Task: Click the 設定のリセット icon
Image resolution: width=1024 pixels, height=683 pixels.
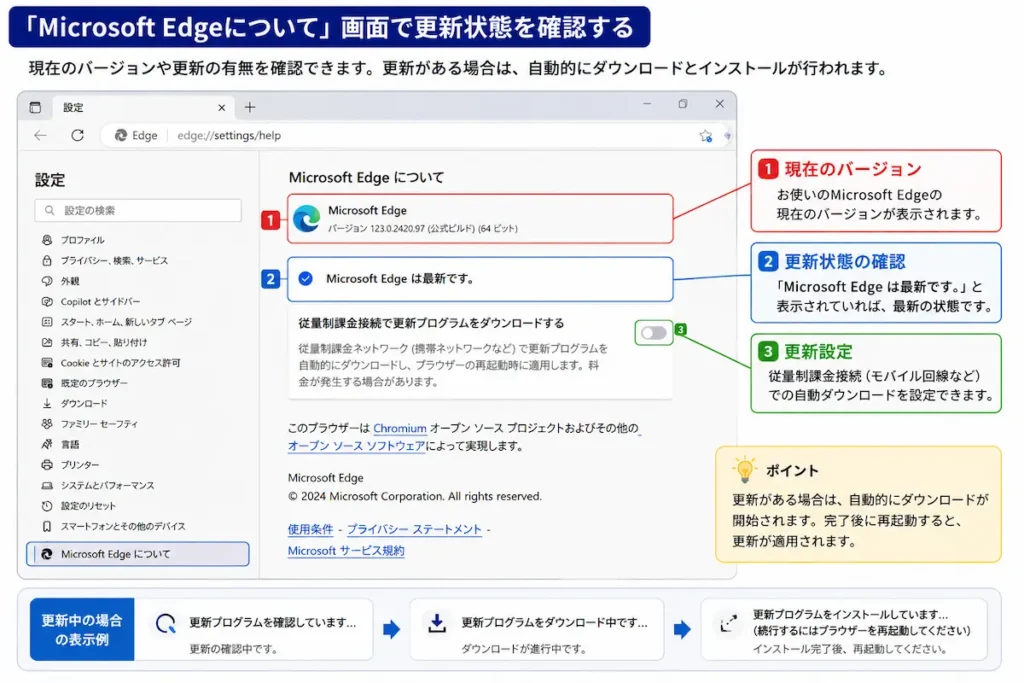Action: click(47, 506)
